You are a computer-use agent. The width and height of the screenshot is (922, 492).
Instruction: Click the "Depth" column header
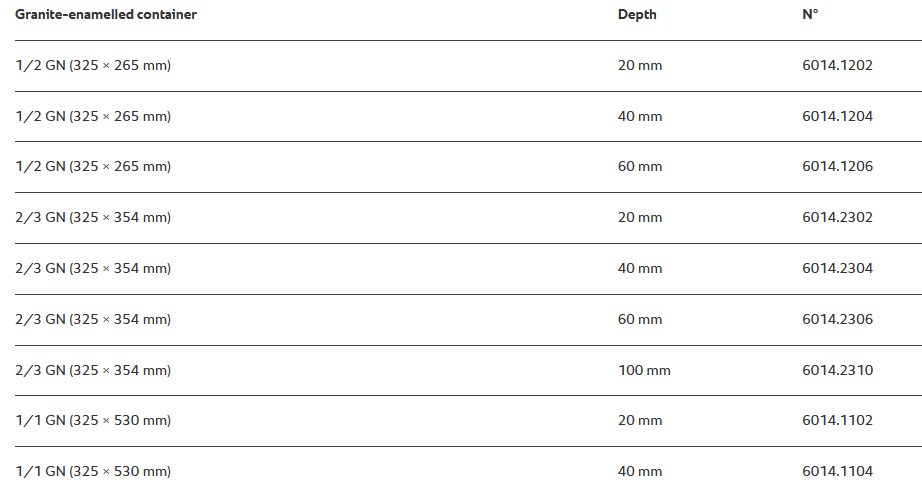[637, 15]
